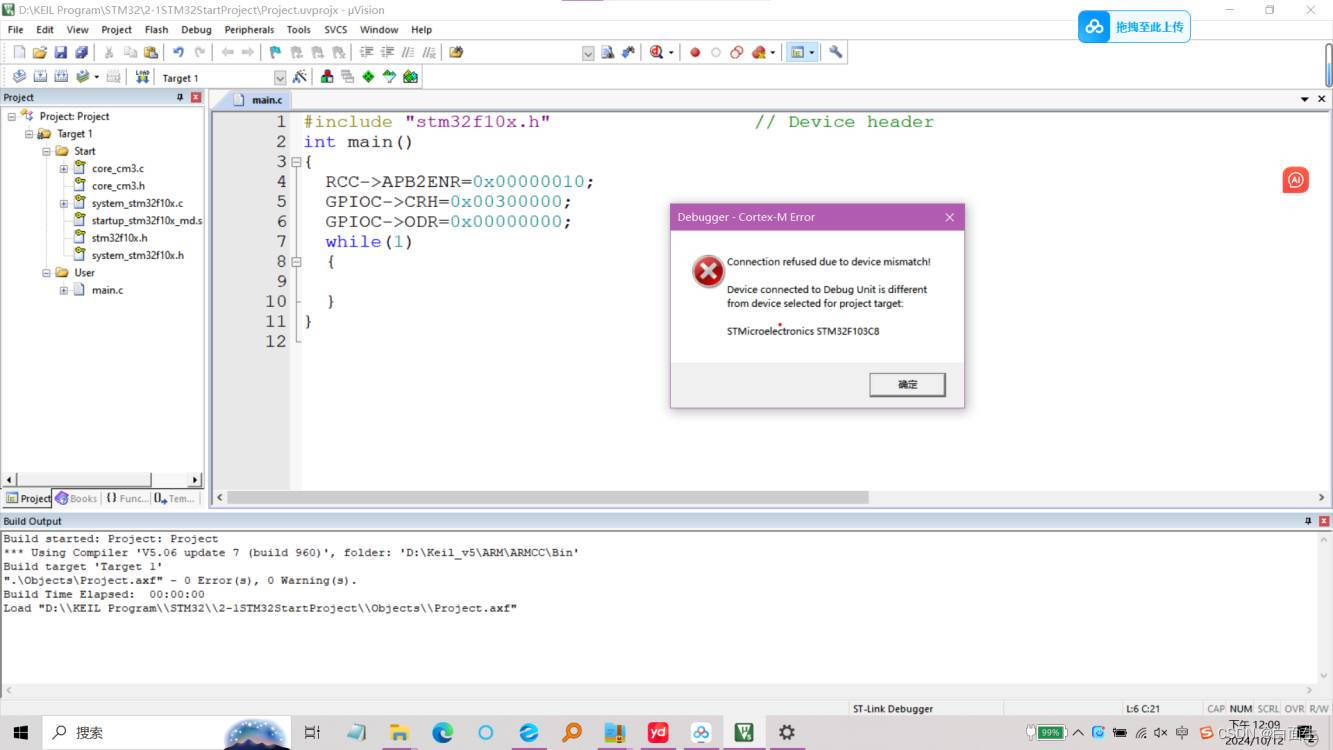
Task: Open the Settings gear in taskbar
Action: click(787, 733)
